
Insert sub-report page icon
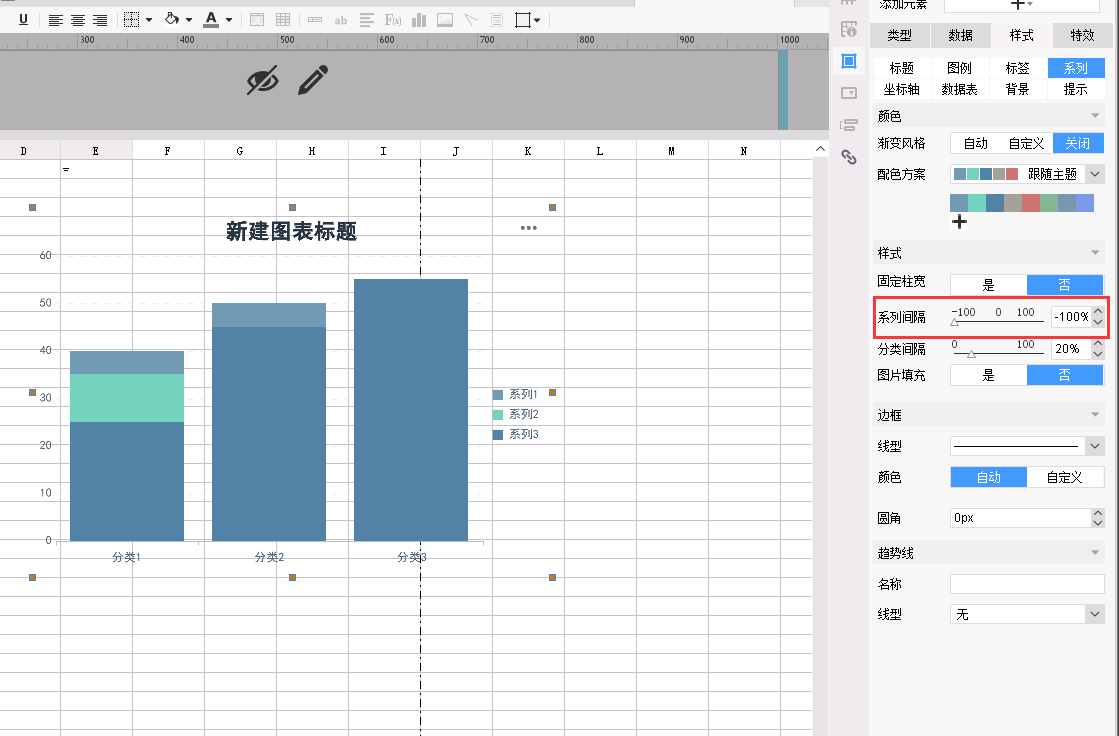pos(497,20)
